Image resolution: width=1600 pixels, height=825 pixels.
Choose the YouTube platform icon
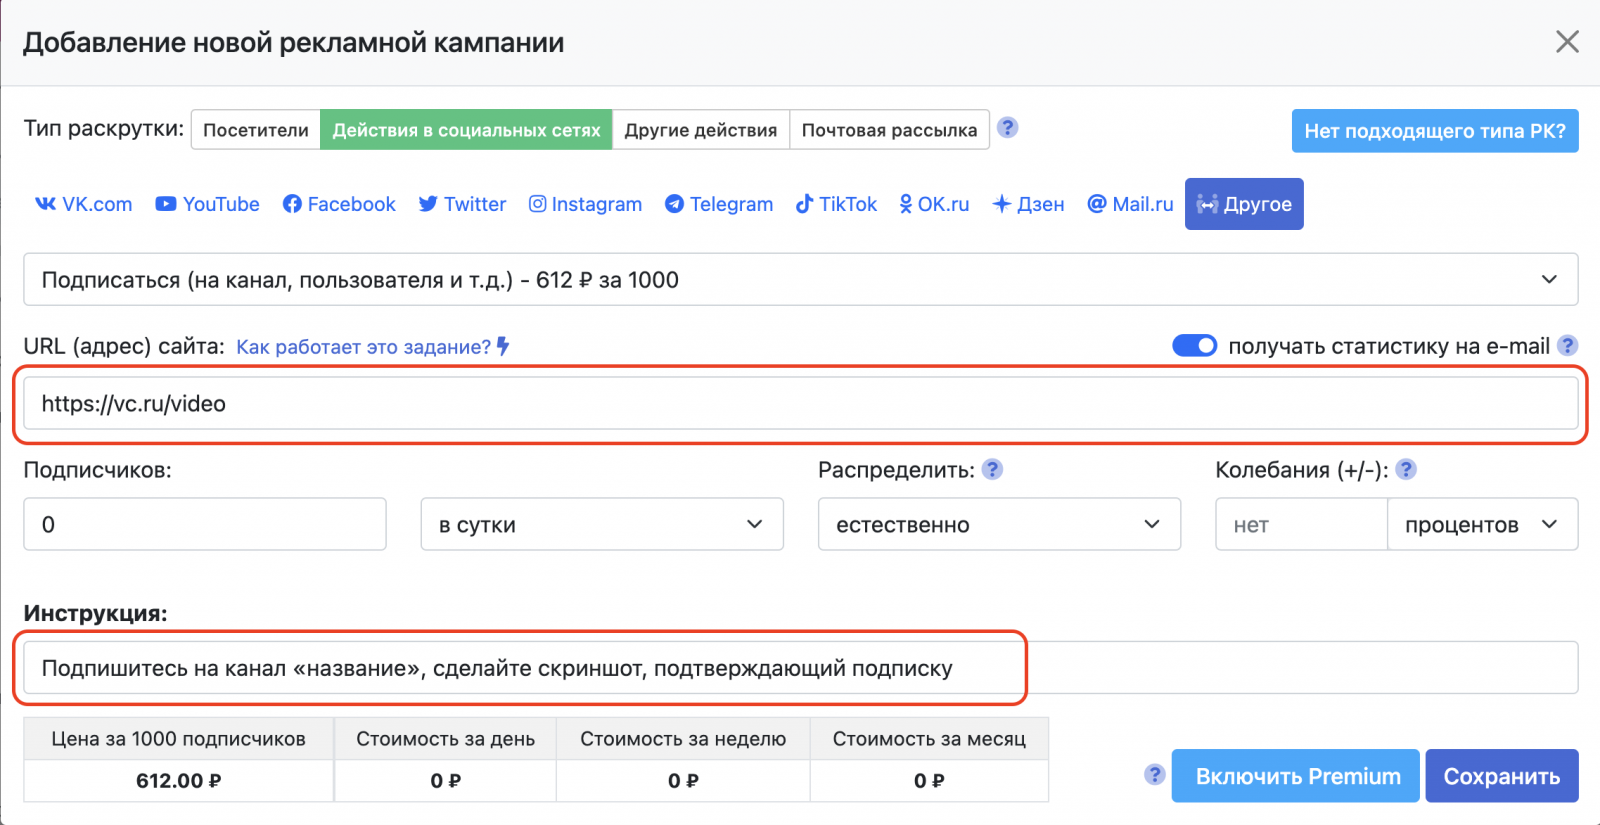click(x=166, y=204)
